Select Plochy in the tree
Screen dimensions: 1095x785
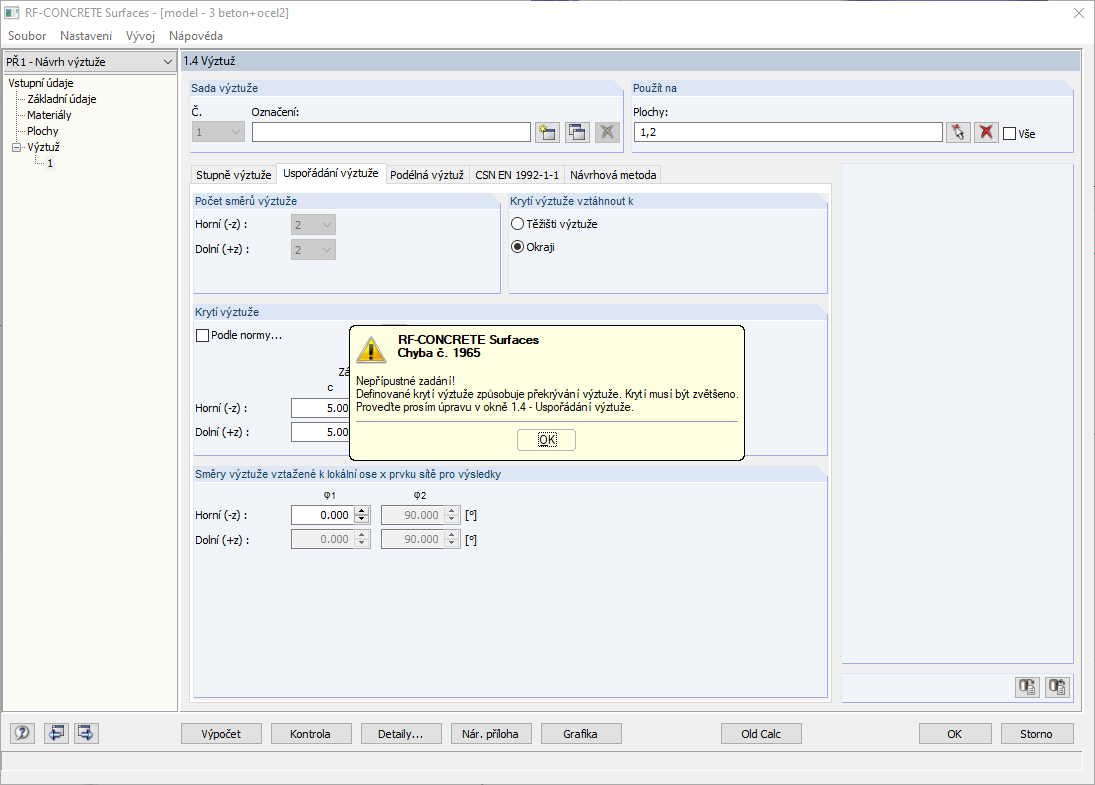click(43, 131)
